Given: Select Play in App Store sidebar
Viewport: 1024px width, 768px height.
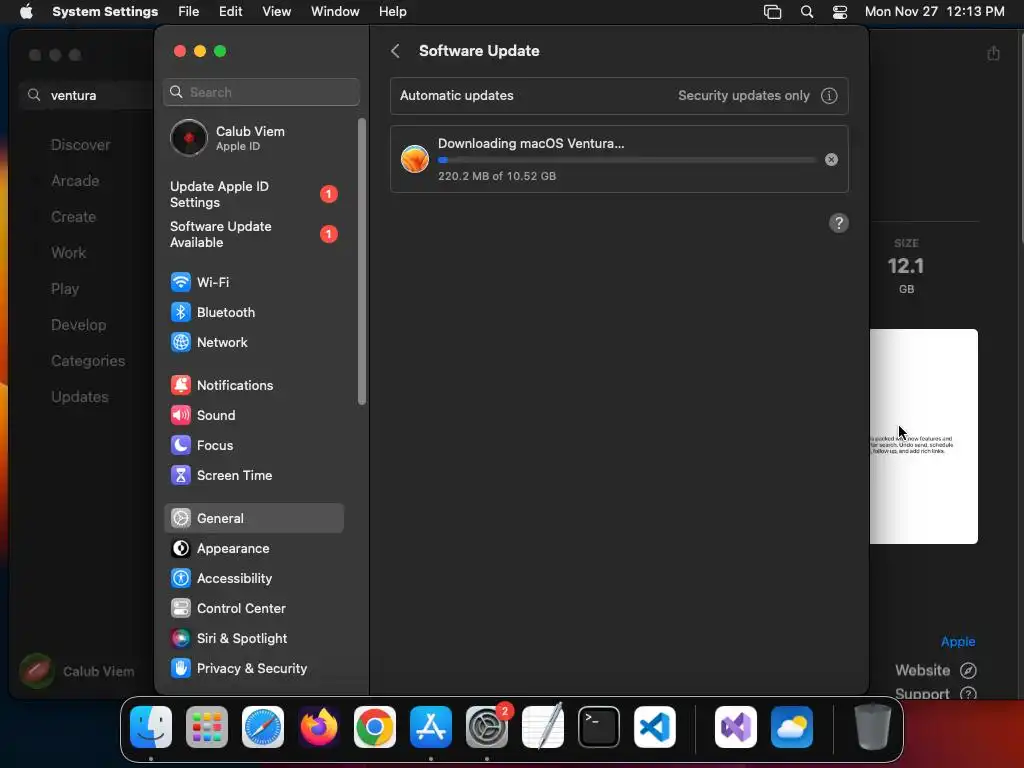Looking at the screenshot, I should tap(65, 289).
